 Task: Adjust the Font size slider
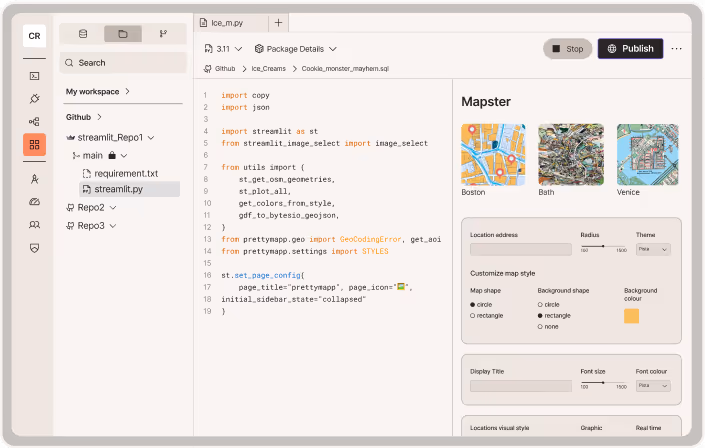(x=603, y=383)
